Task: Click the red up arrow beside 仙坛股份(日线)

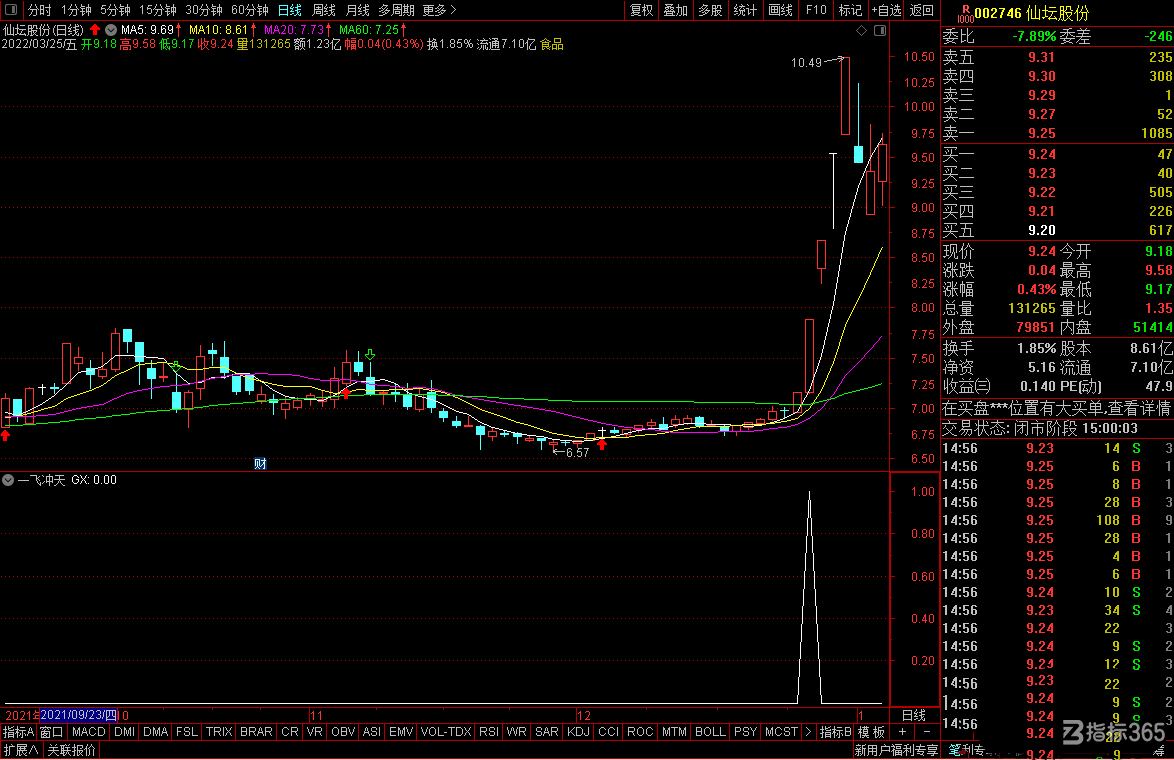Action: click(95, 30)
